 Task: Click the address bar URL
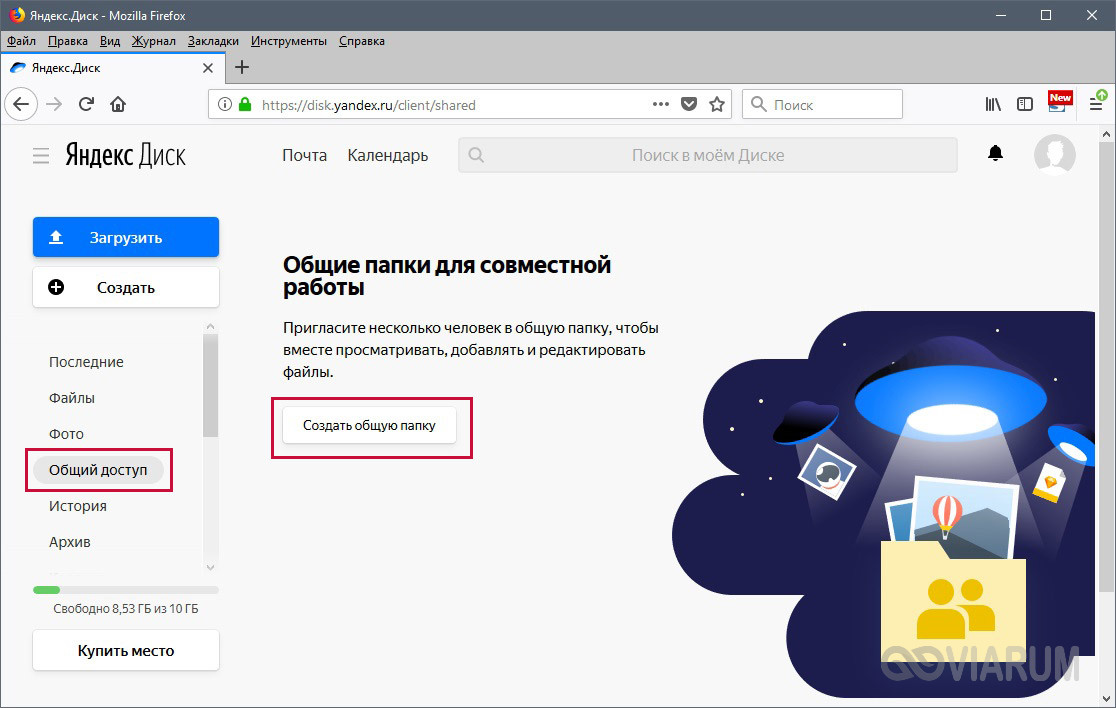[x=369, y=105]
